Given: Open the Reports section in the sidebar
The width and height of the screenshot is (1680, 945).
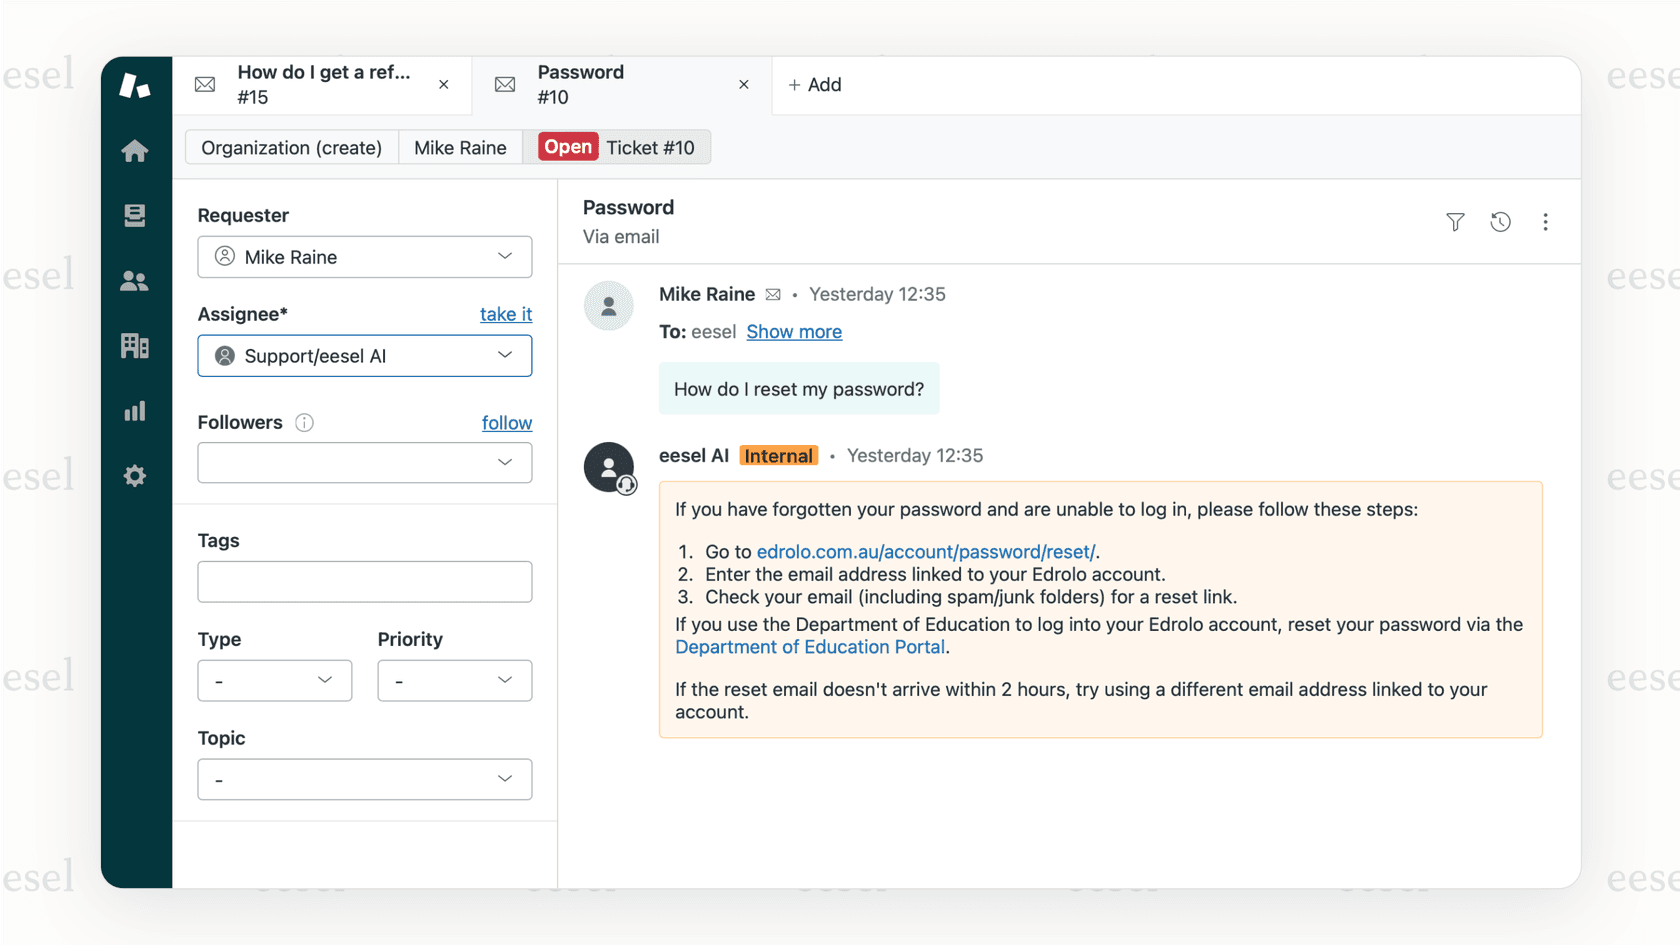Looking at the screenshot, I should pyautogui.click(x=134, y=410).
